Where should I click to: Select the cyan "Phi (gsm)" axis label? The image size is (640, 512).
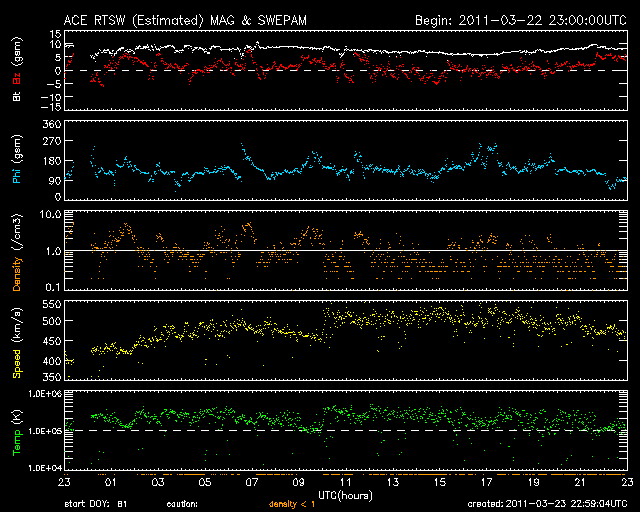tap(17, 159)
